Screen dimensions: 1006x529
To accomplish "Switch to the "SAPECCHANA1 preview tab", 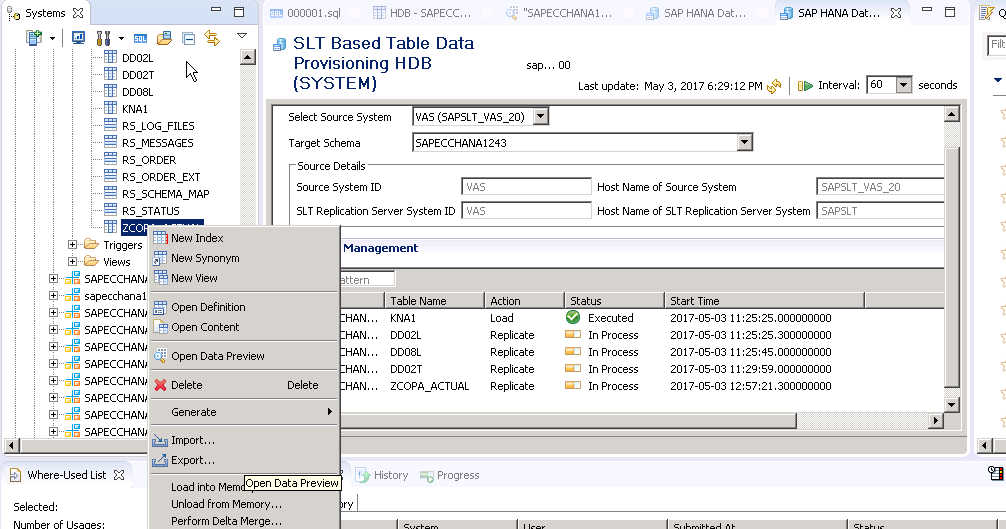I will click(x=559, y=13).
